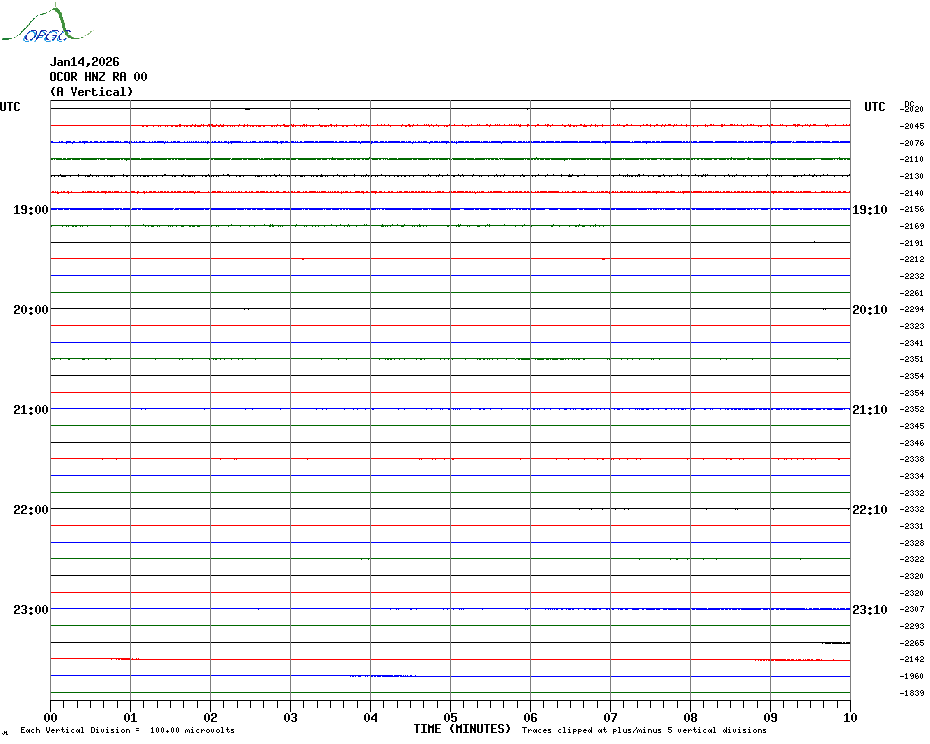Click the TIME (MINUTES) axis title

(462, 729)
